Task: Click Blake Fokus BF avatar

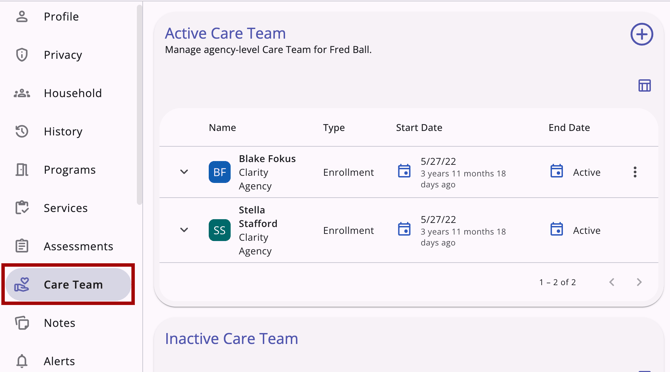Action: tap(220, 172)
